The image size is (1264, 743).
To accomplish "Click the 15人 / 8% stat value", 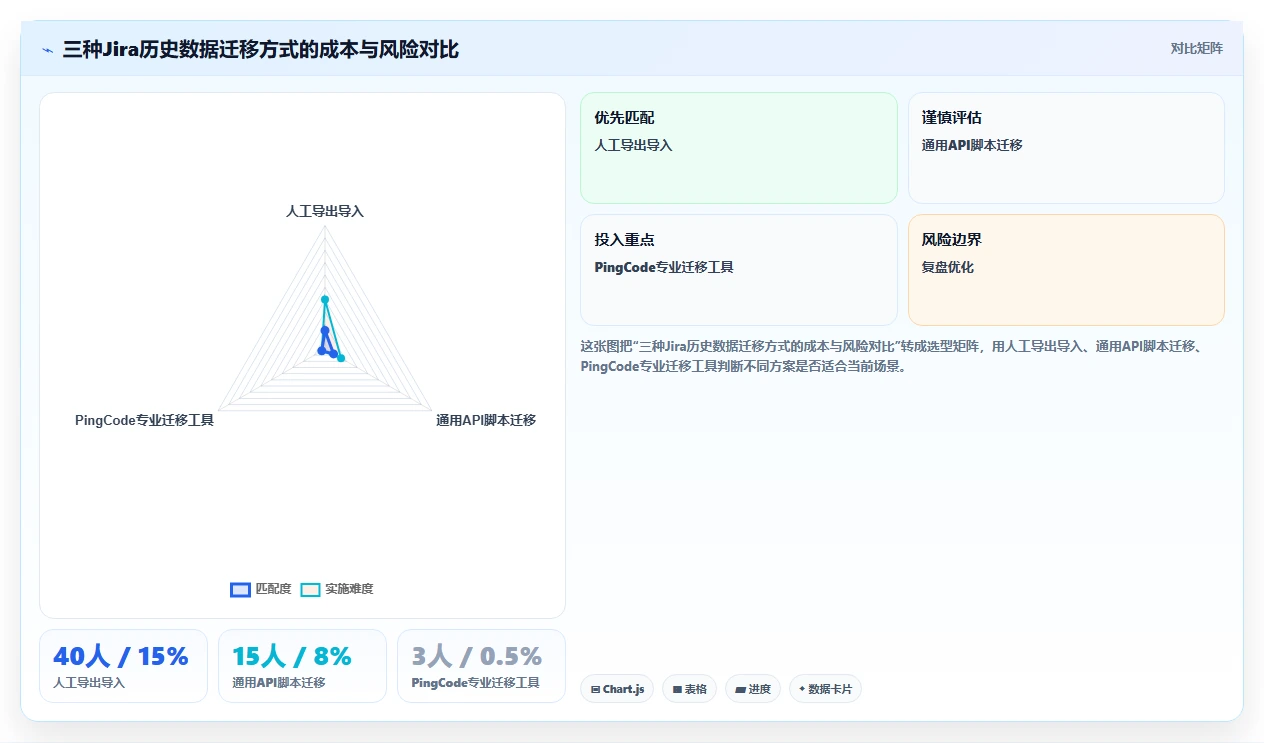I will pyautogui.click(x=292, y=656).
